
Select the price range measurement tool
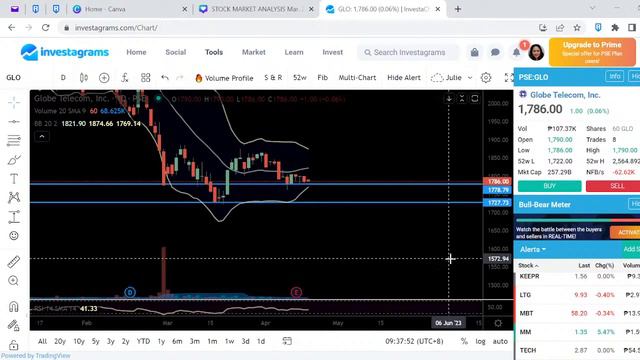click(x=14, y=217)
